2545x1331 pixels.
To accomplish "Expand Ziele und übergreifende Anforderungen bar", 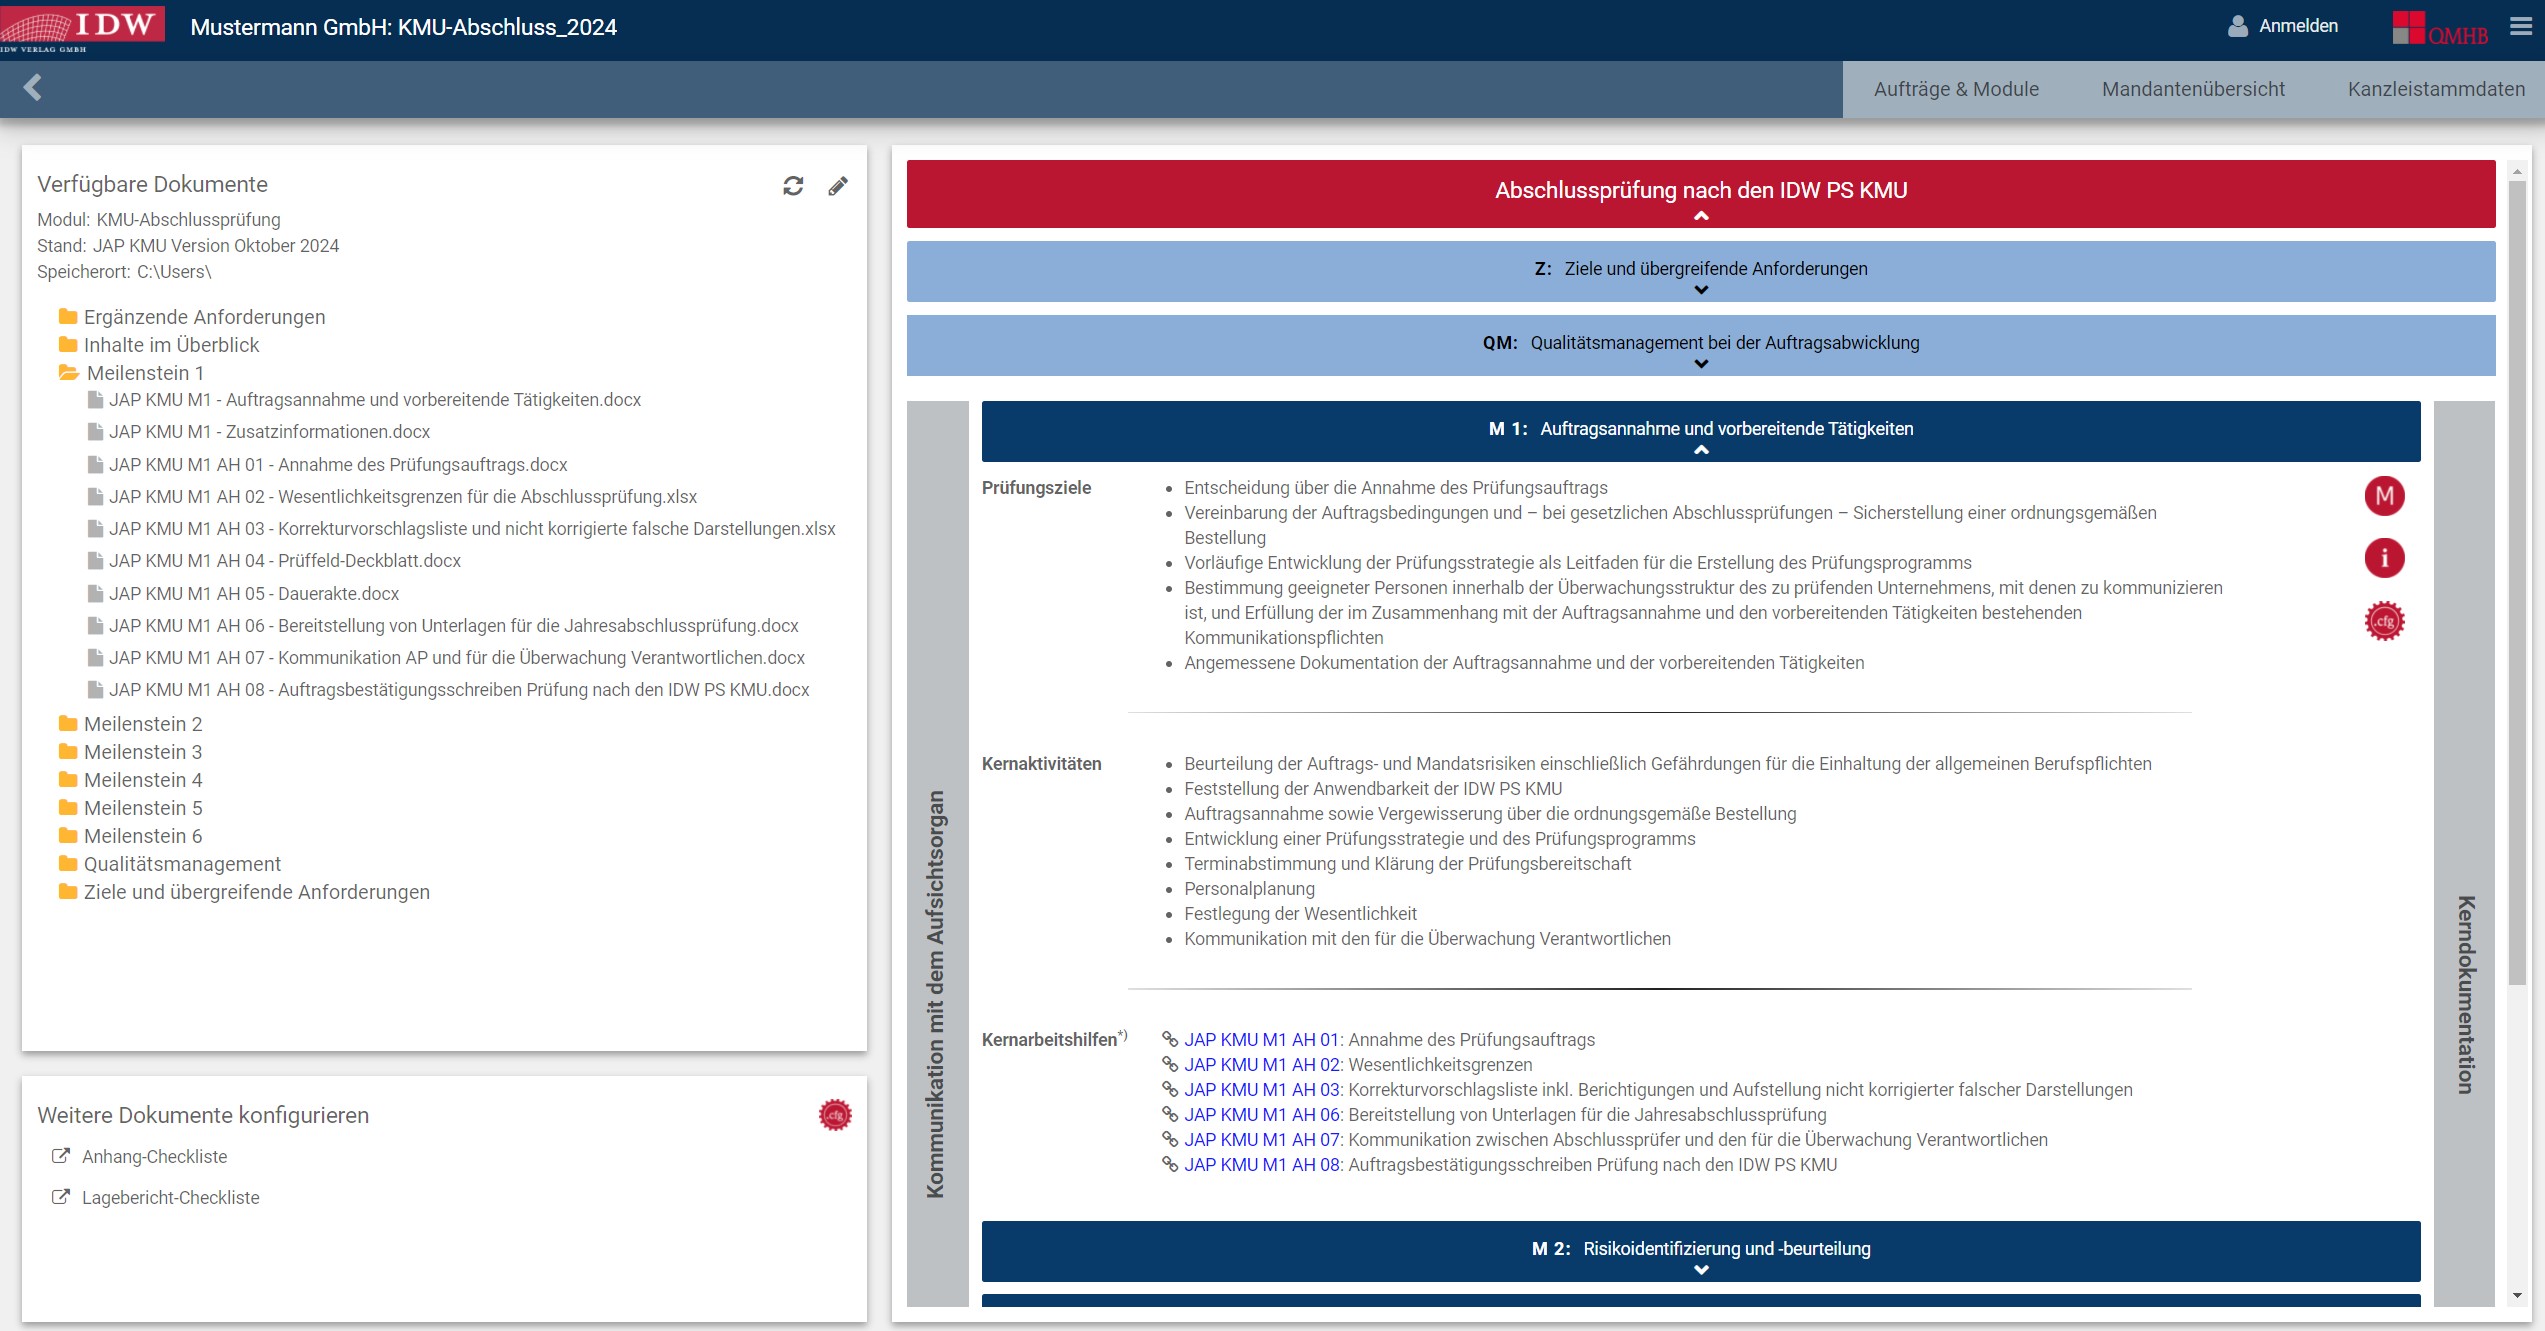I will tap(1700, 271).
